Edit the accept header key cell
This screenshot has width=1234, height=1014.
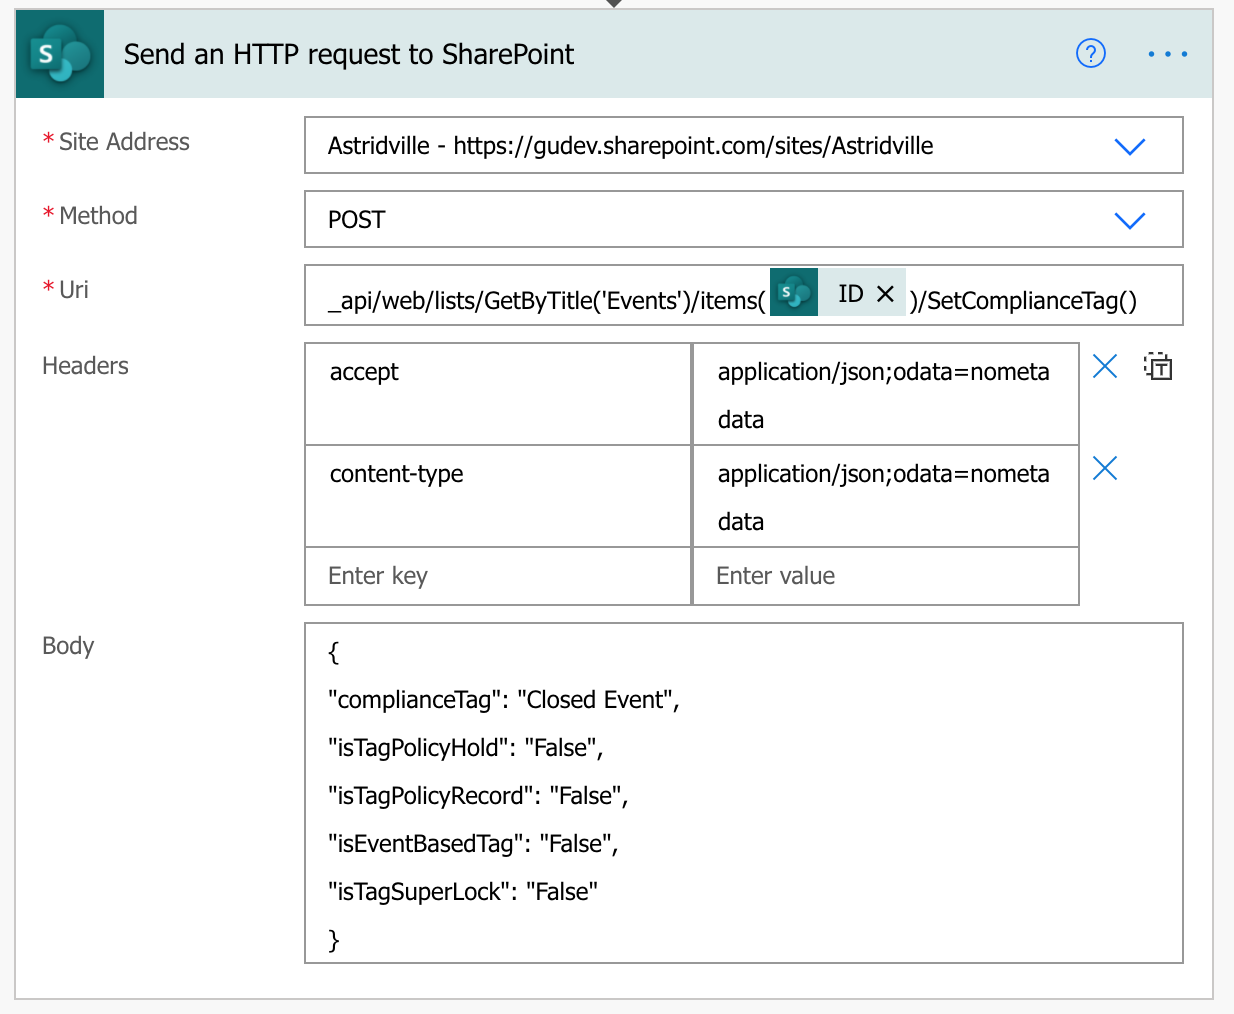tap(498, 394)
